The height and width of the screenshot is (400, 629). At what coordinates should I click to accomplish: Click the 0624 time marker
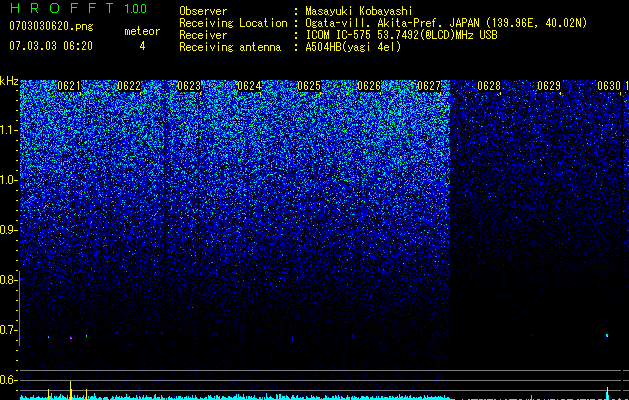(249, 86)
